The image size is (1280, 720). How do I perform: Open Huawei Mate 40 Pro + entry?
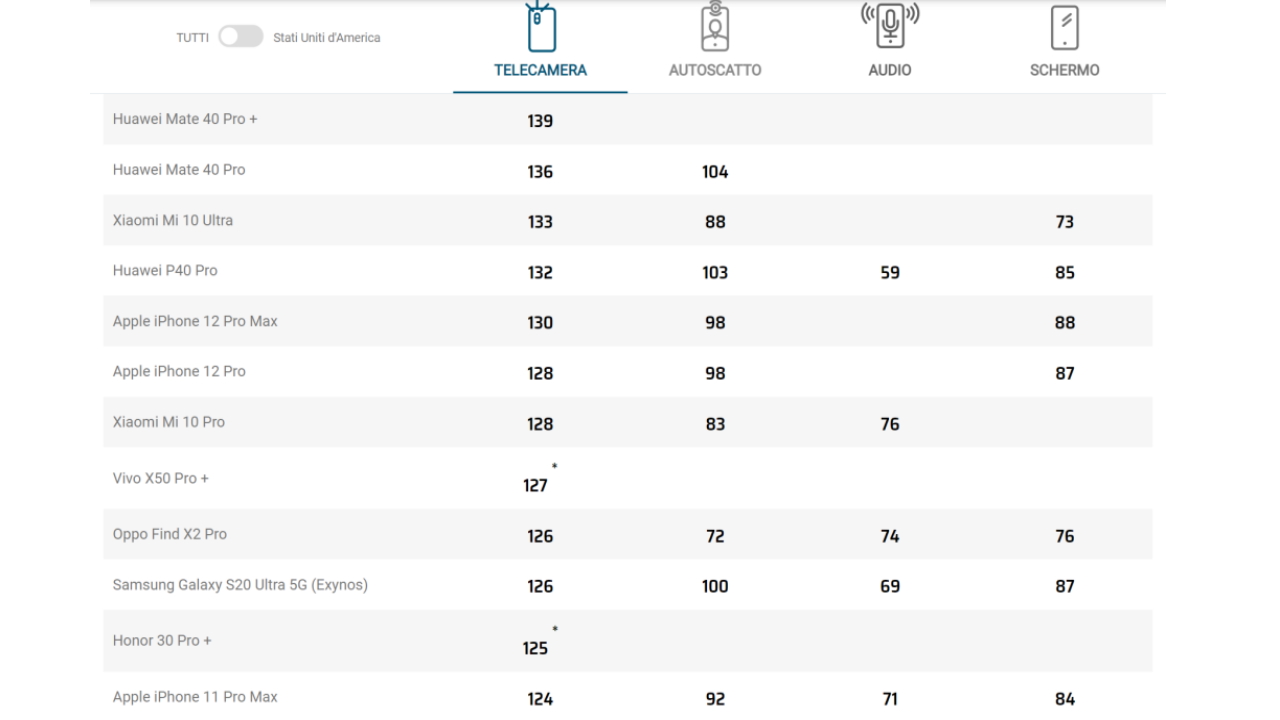click(x=185, y=119)
